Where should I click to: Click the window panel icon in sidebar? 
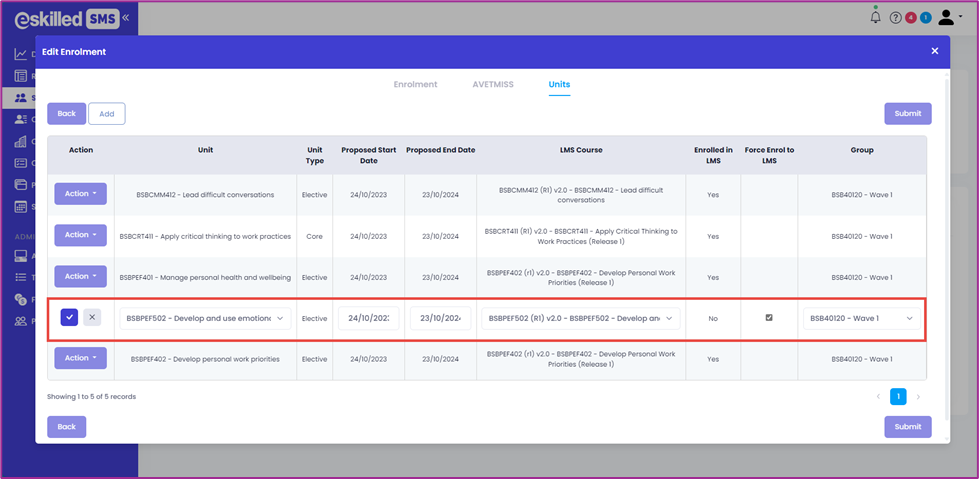click(21, 185)
